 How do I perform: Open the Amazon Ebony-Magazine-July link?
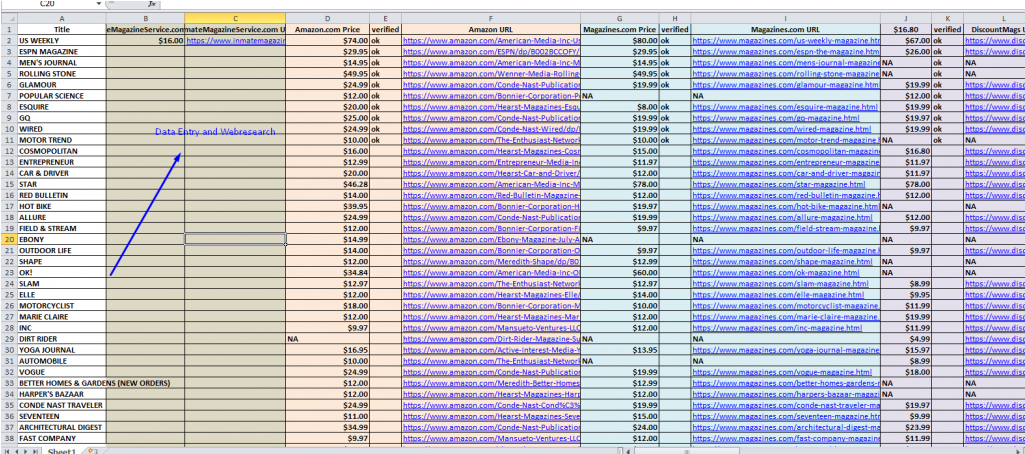click(492, 240)
